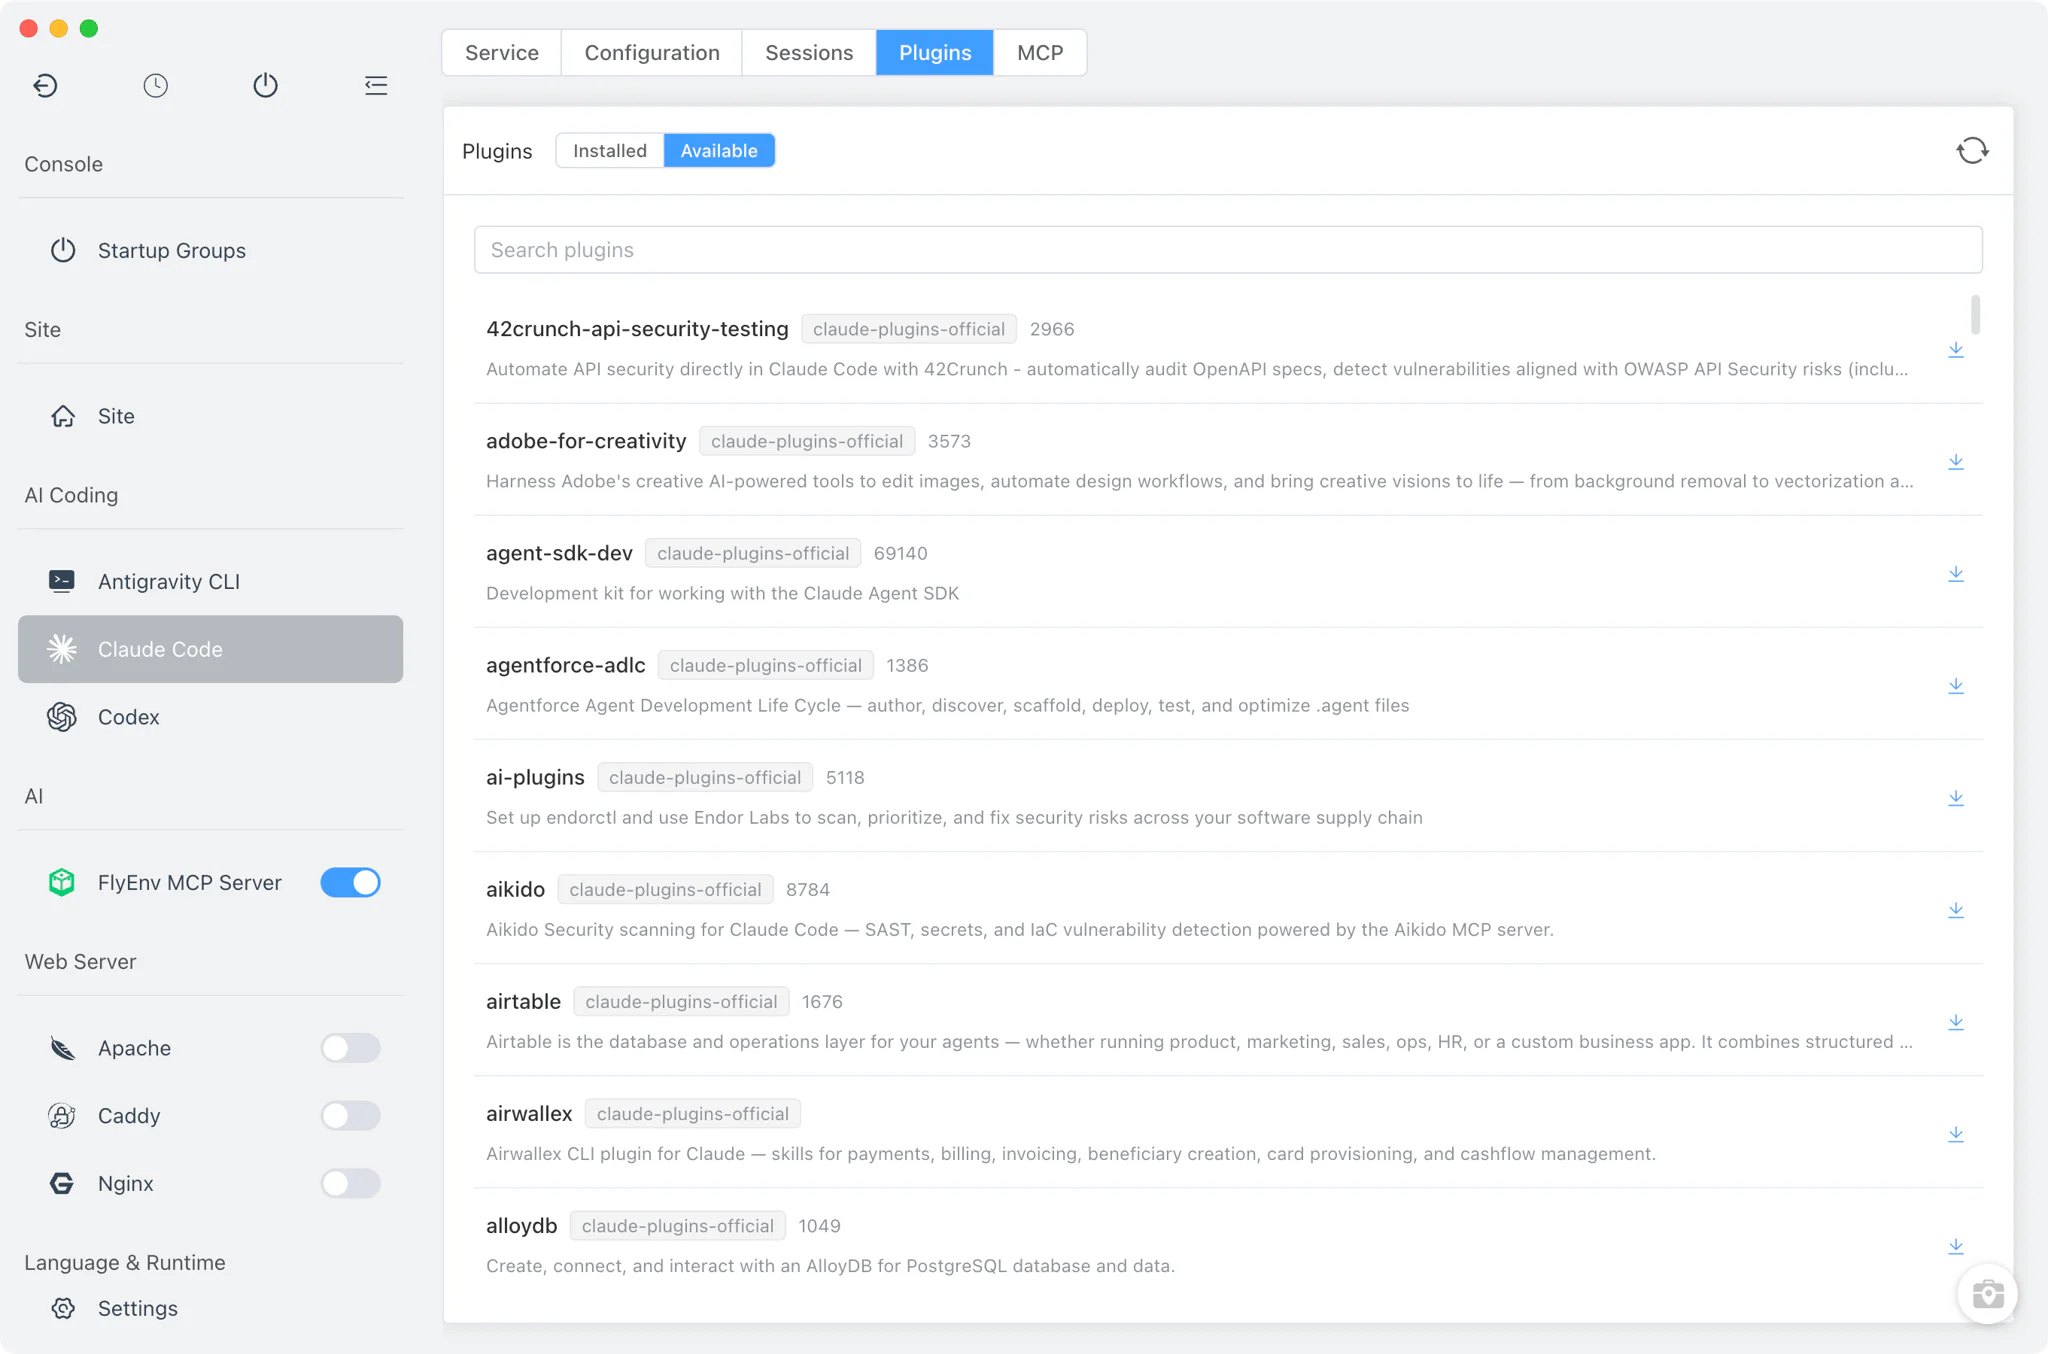
Task: Select the Available plugins filter
Action: pyautogui.click(x=719, y=151)
